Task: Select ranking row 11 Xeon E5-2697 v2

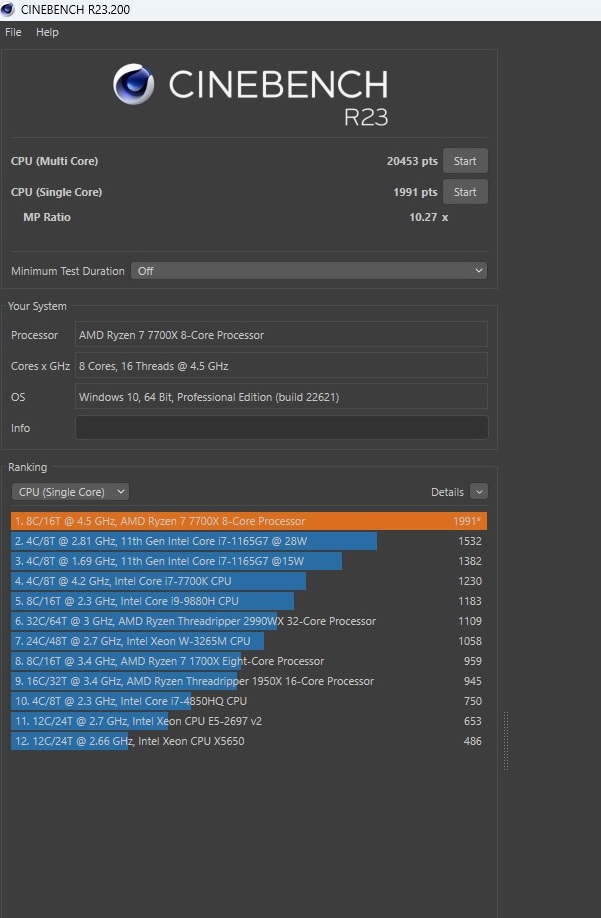Action: click(x=249, y=721)
